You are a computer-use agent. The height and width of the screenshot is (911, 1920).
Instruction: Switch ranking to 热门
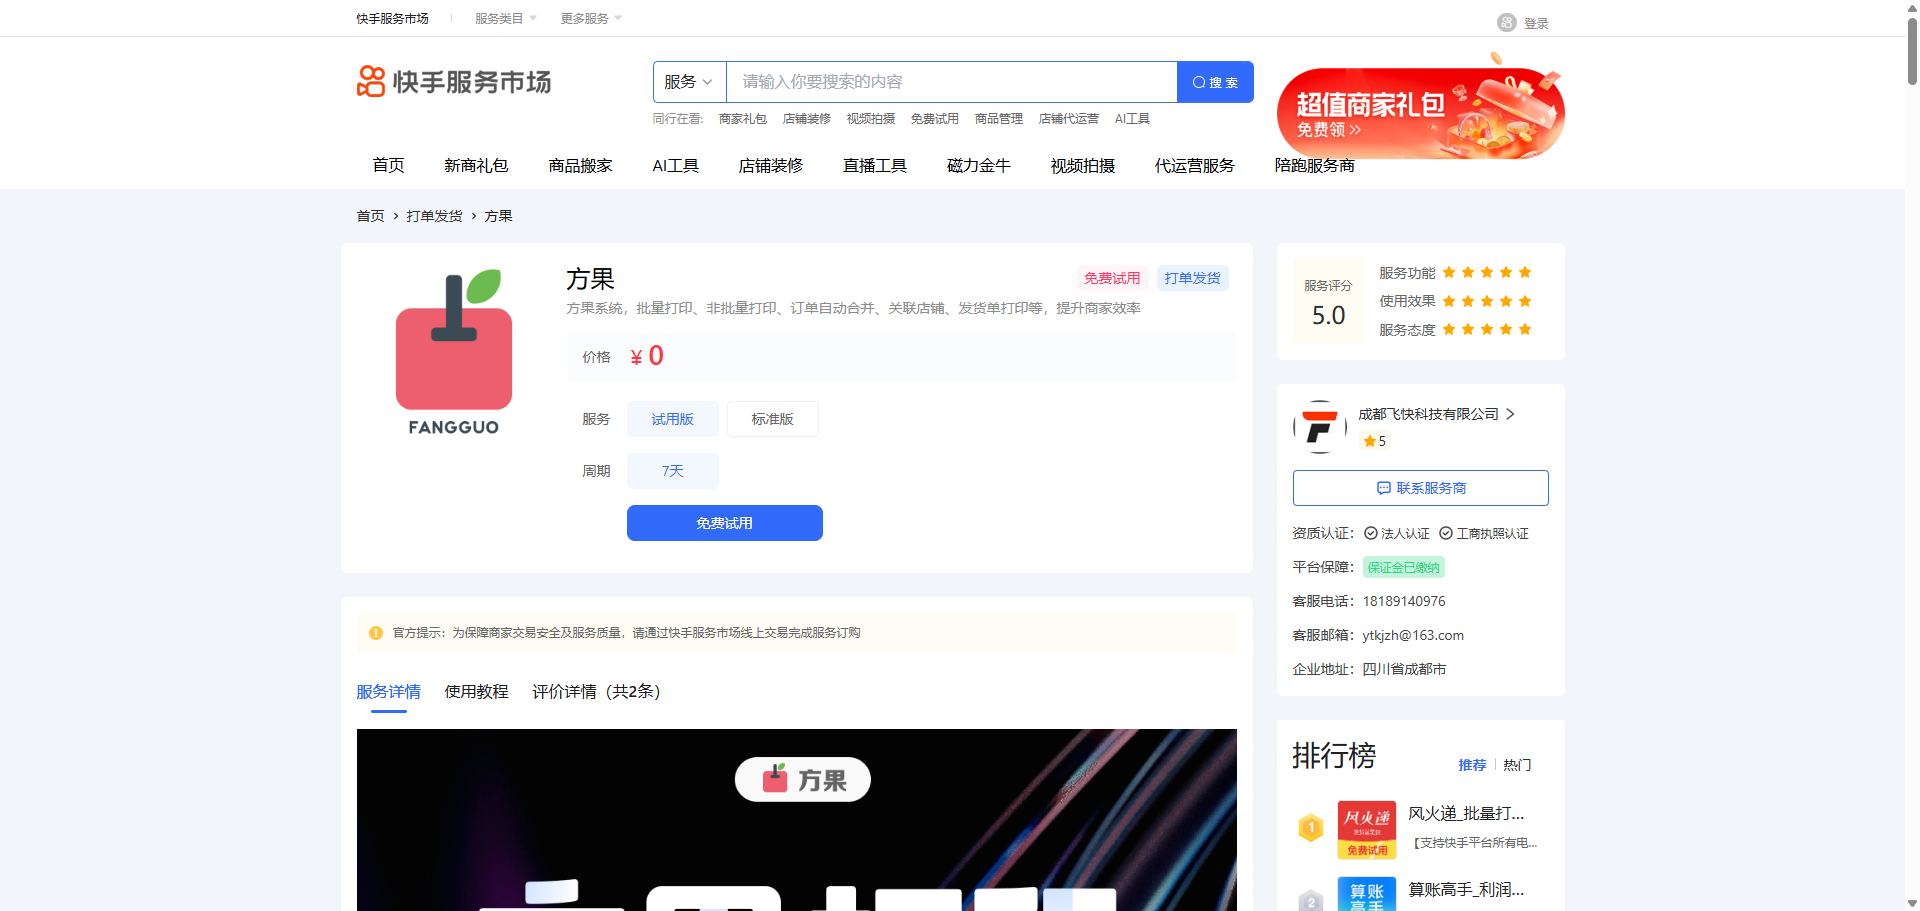[1517, 765]
